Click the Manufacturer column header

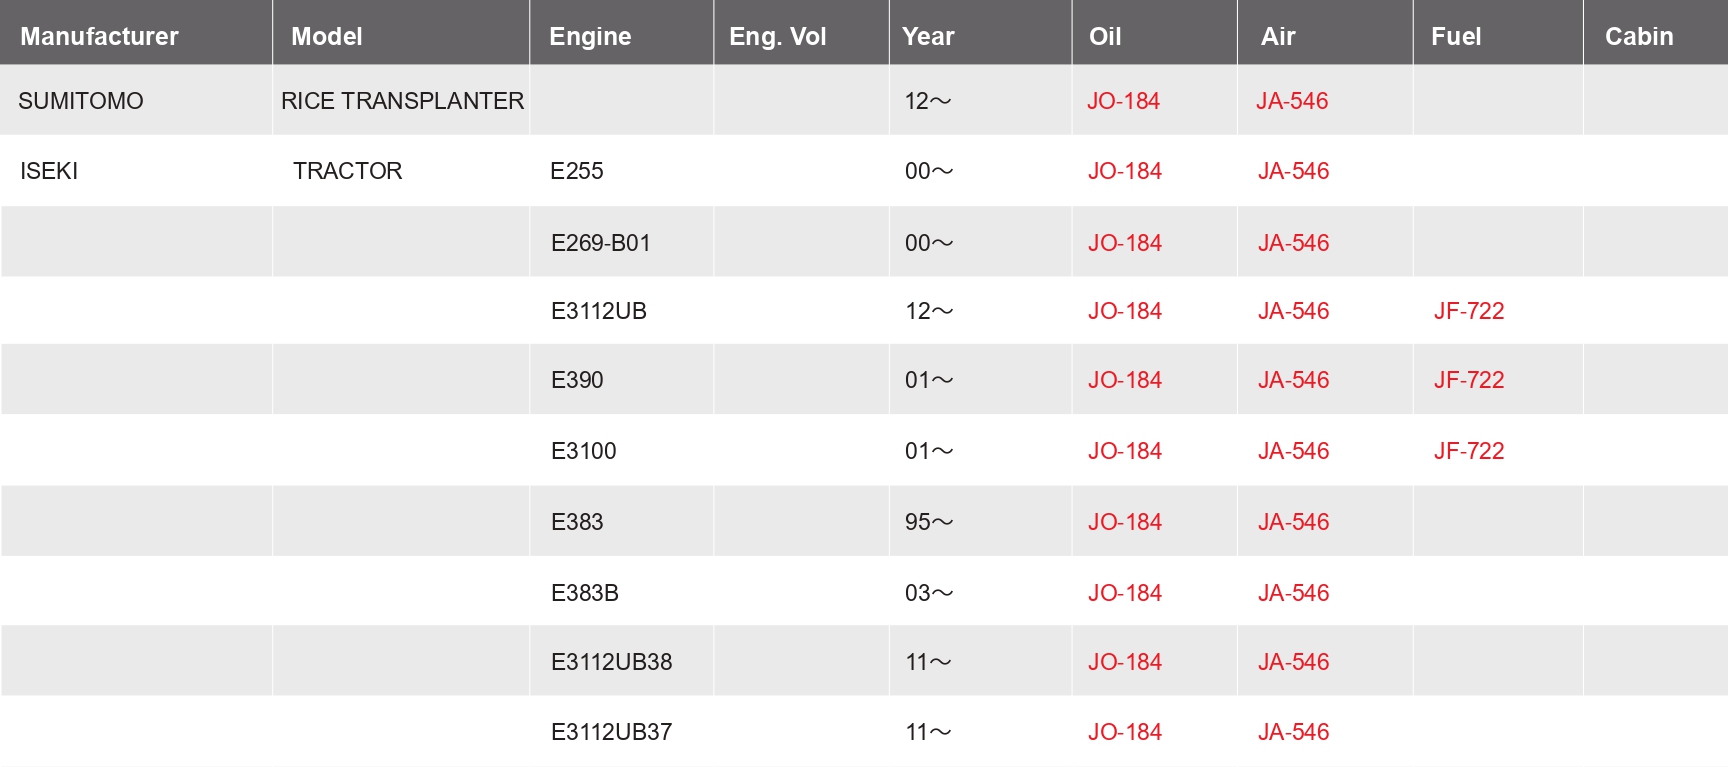[x=99, y=37]
